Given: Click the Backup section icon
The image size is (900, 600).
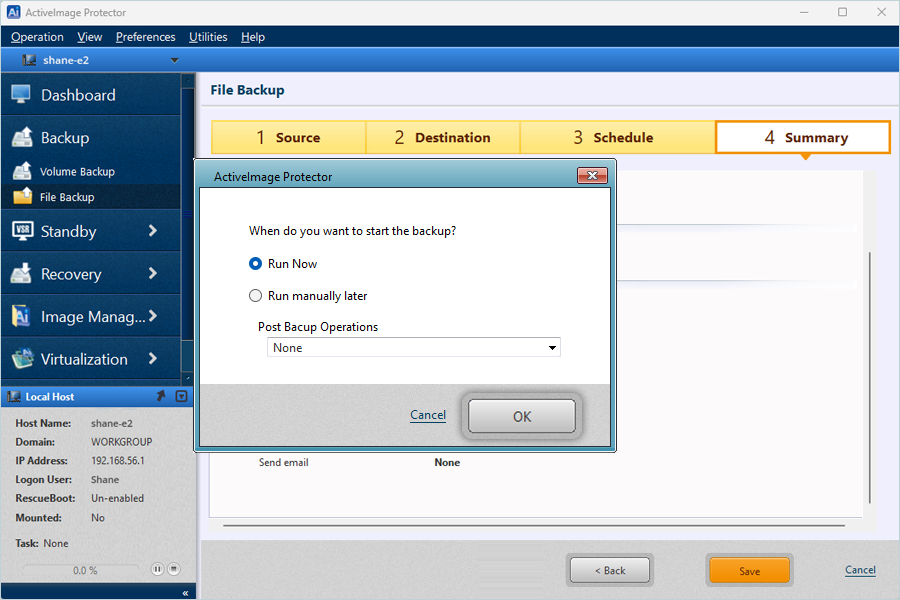Looking at the screenshot, I should (22, 137).
